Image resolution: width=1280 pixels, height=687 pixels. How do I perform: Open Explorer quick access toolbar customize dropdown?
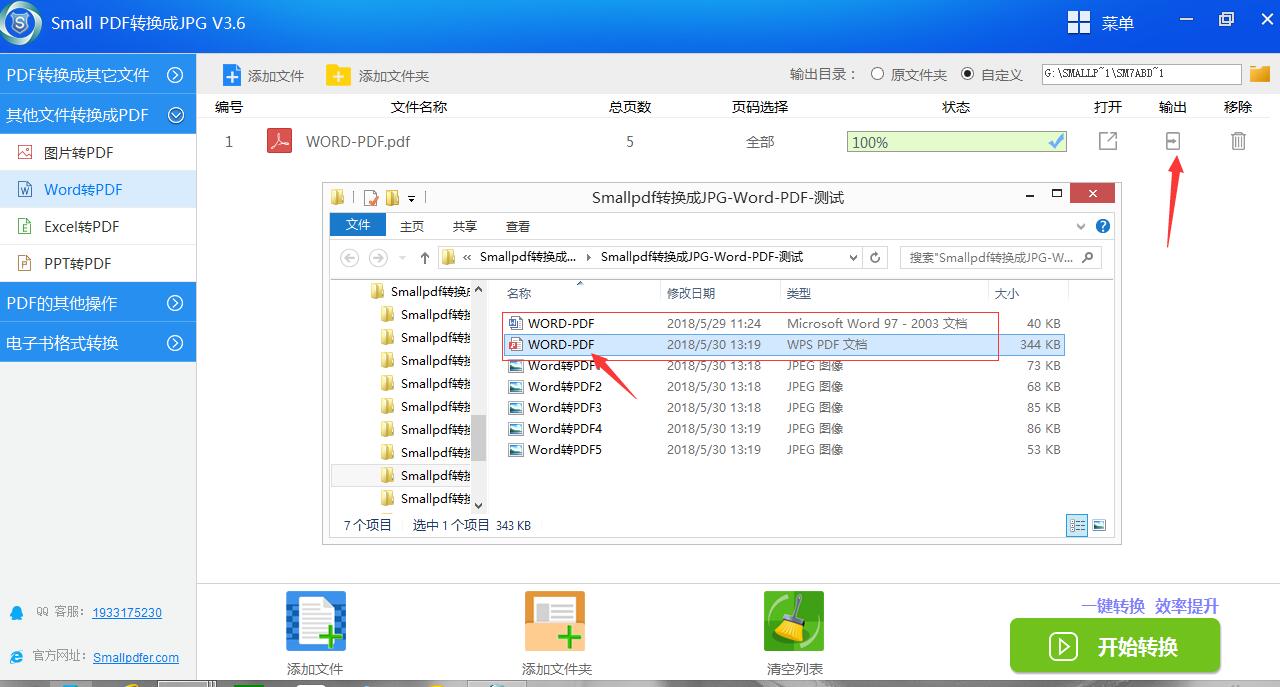tap(411, 198)
